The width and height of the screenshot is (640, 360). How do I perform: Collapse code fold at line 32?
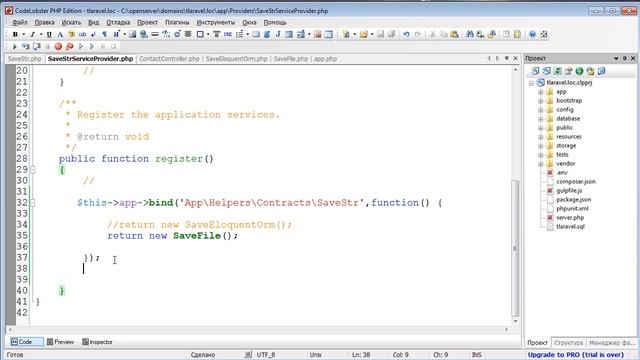pos(33,202)
